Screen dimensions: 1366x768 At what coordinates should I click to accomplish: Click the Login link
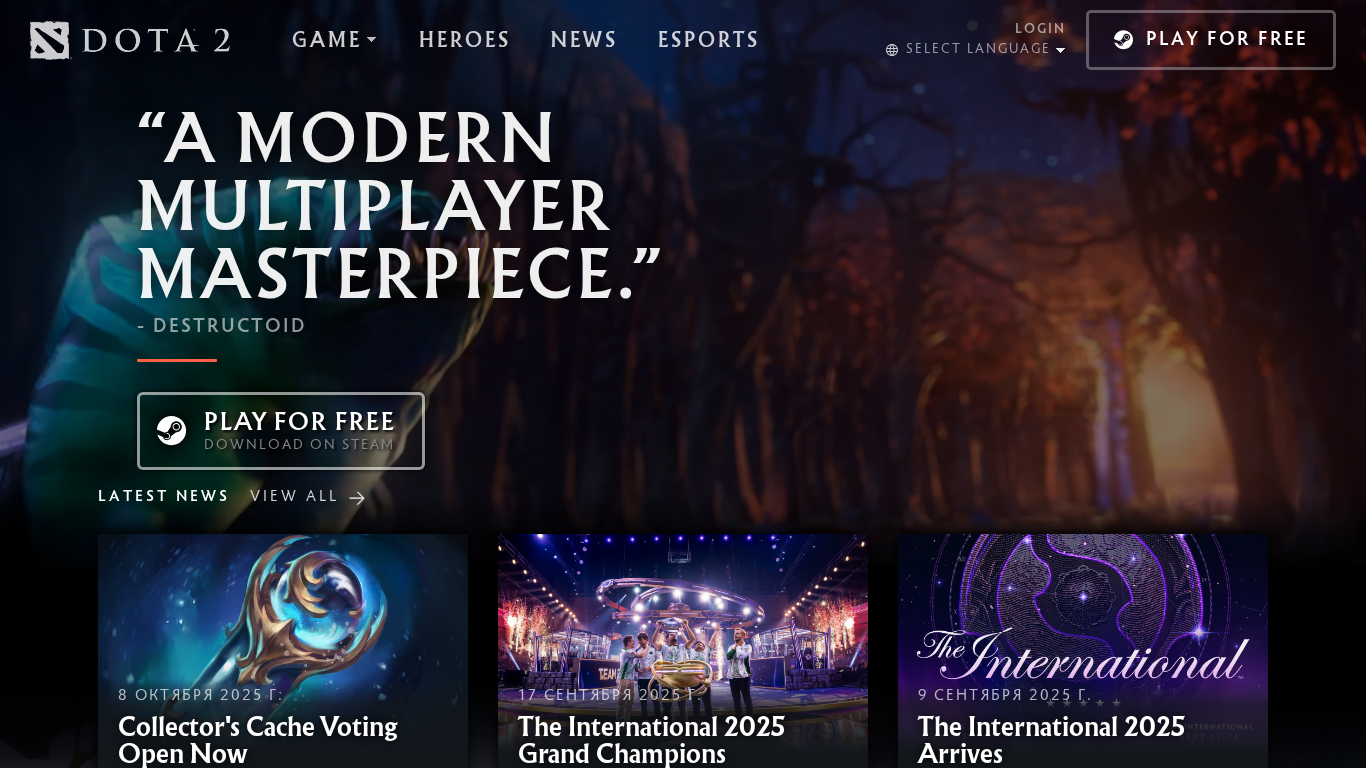coord(1040,28)
